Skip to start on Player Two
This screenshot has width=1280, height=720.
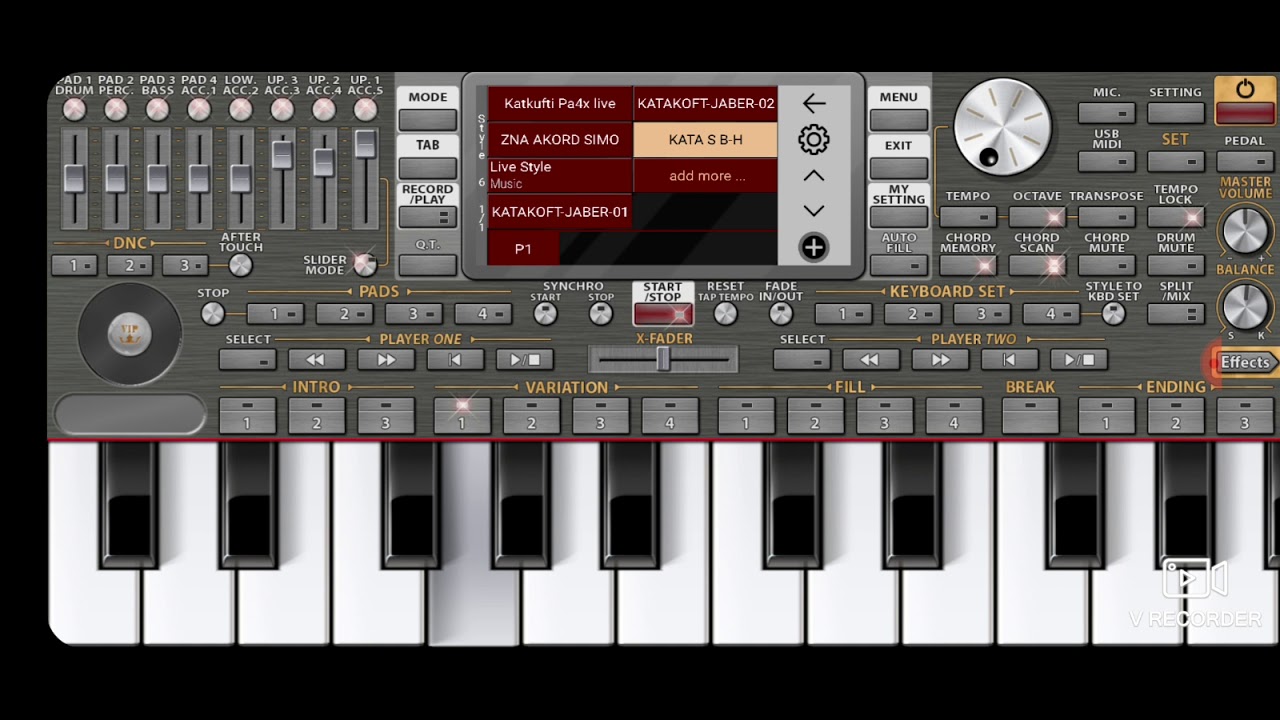[x=1009, y=360]
